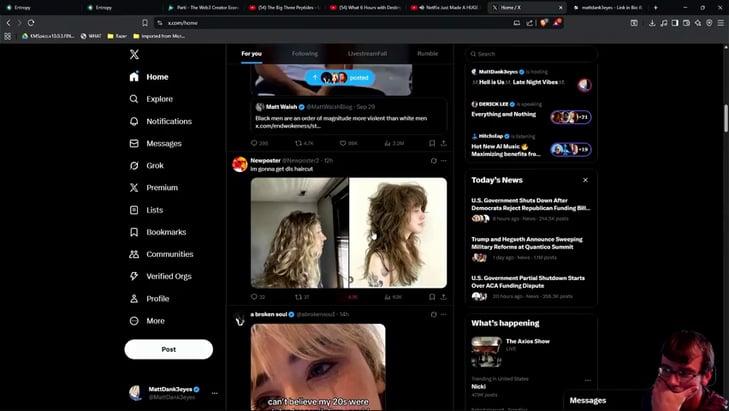This screenshot has width=729, height=411.
Task: Open The Axios Show live item
Action: 531,351
